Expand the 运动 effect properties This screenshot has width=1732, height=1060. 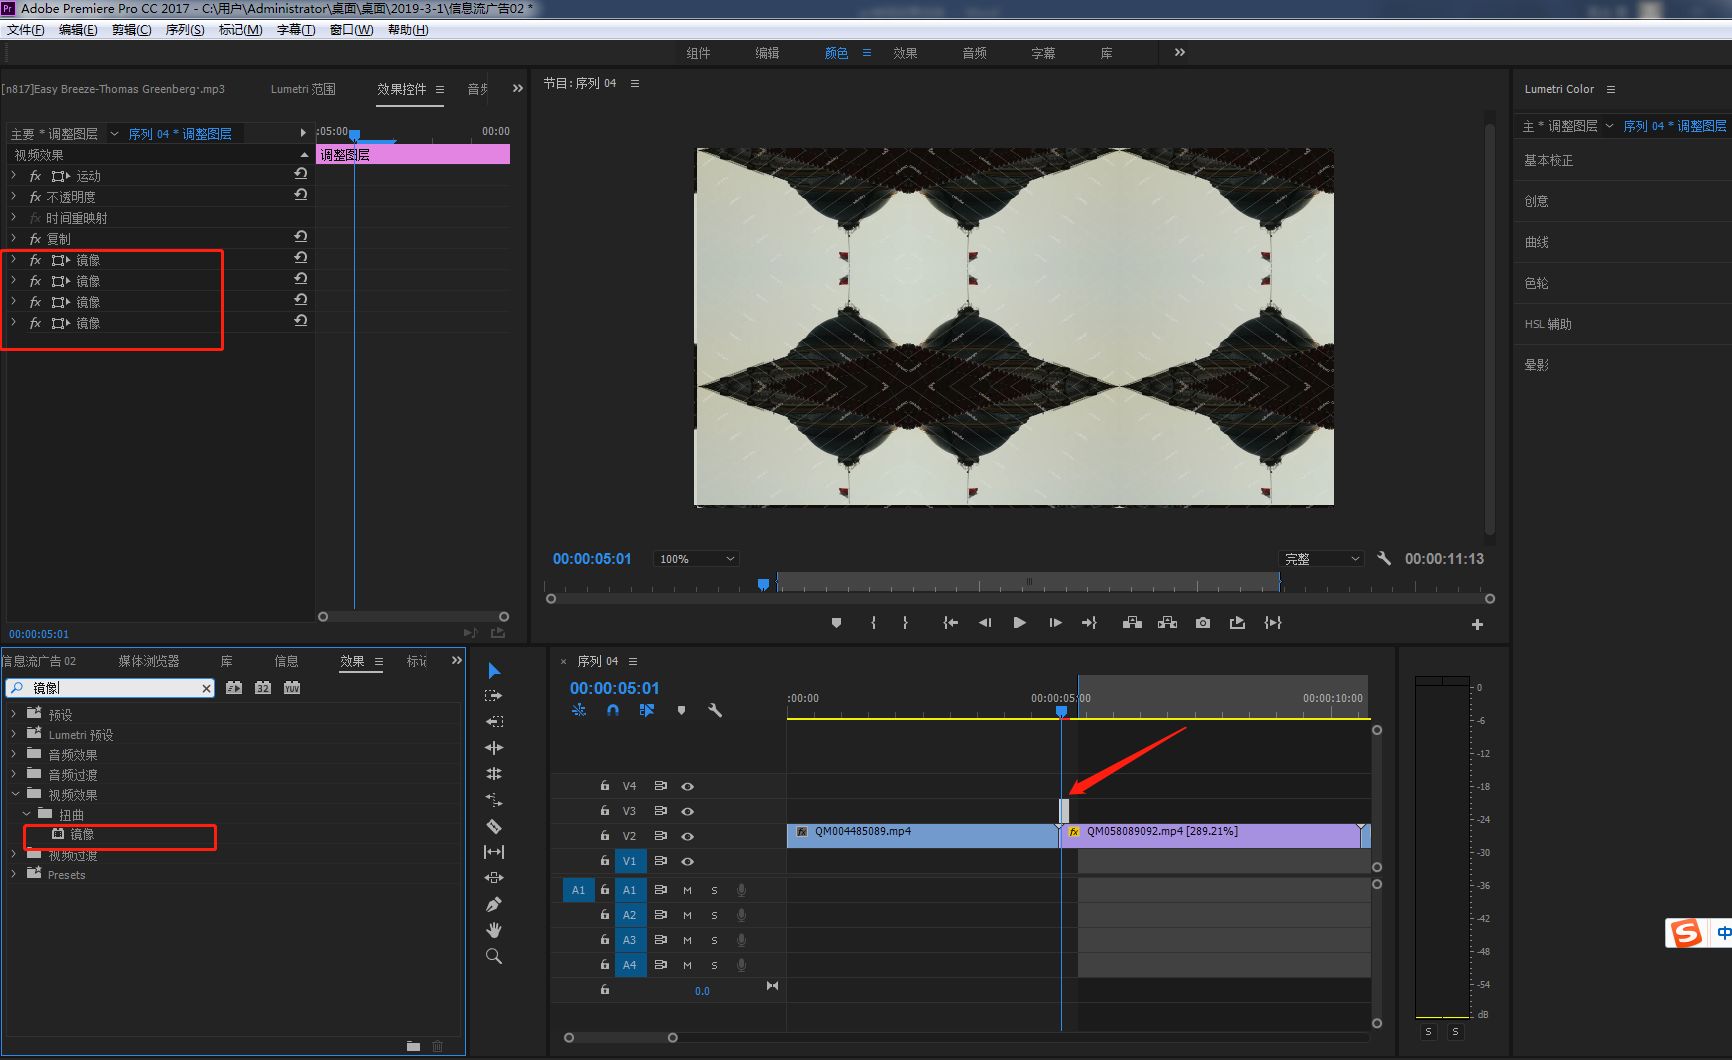(14, 175)
